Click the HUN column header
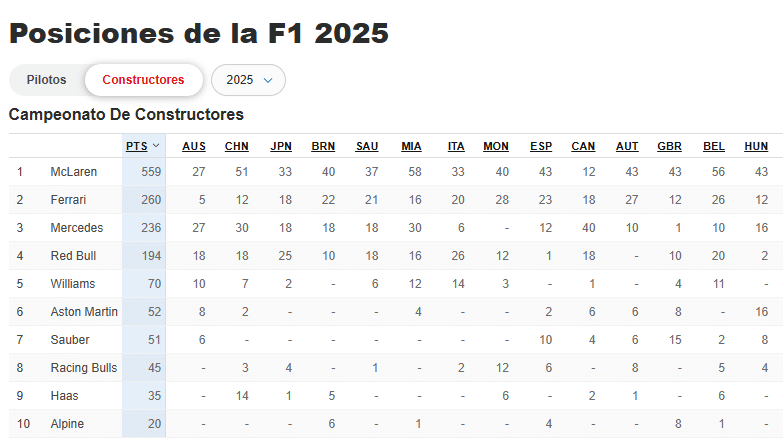The image size is (783, 441). (x=756, y=146)
